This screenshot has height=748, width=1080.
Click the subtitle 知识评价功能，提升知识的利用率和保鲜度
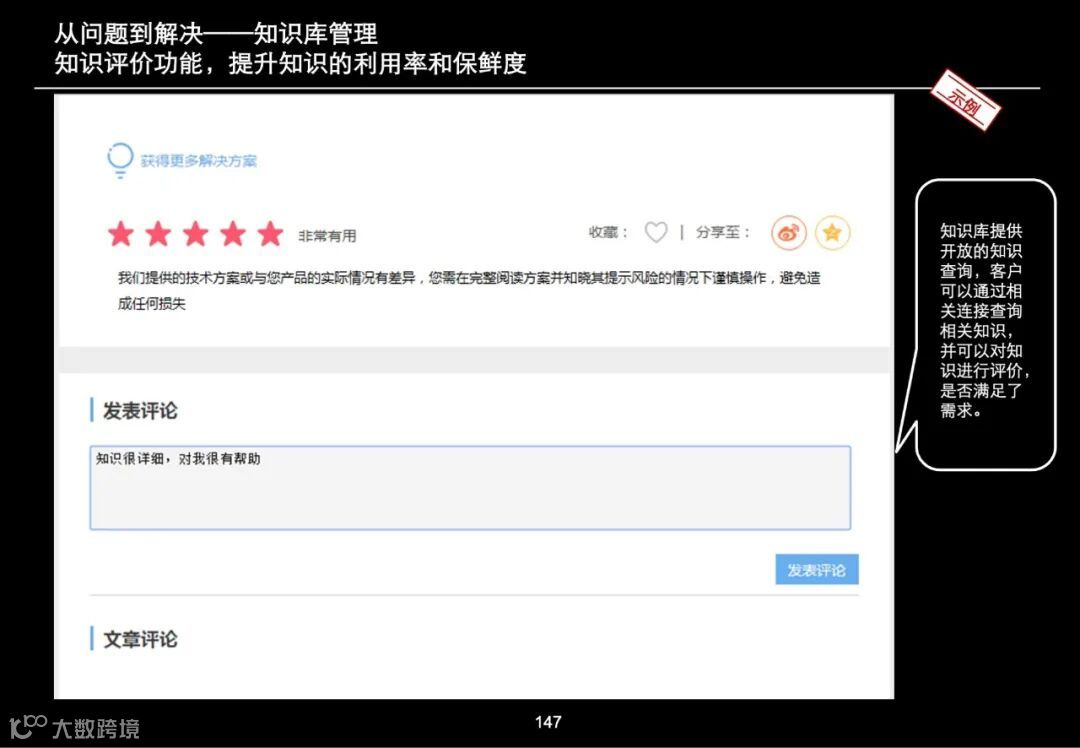(x=291, y=63)
